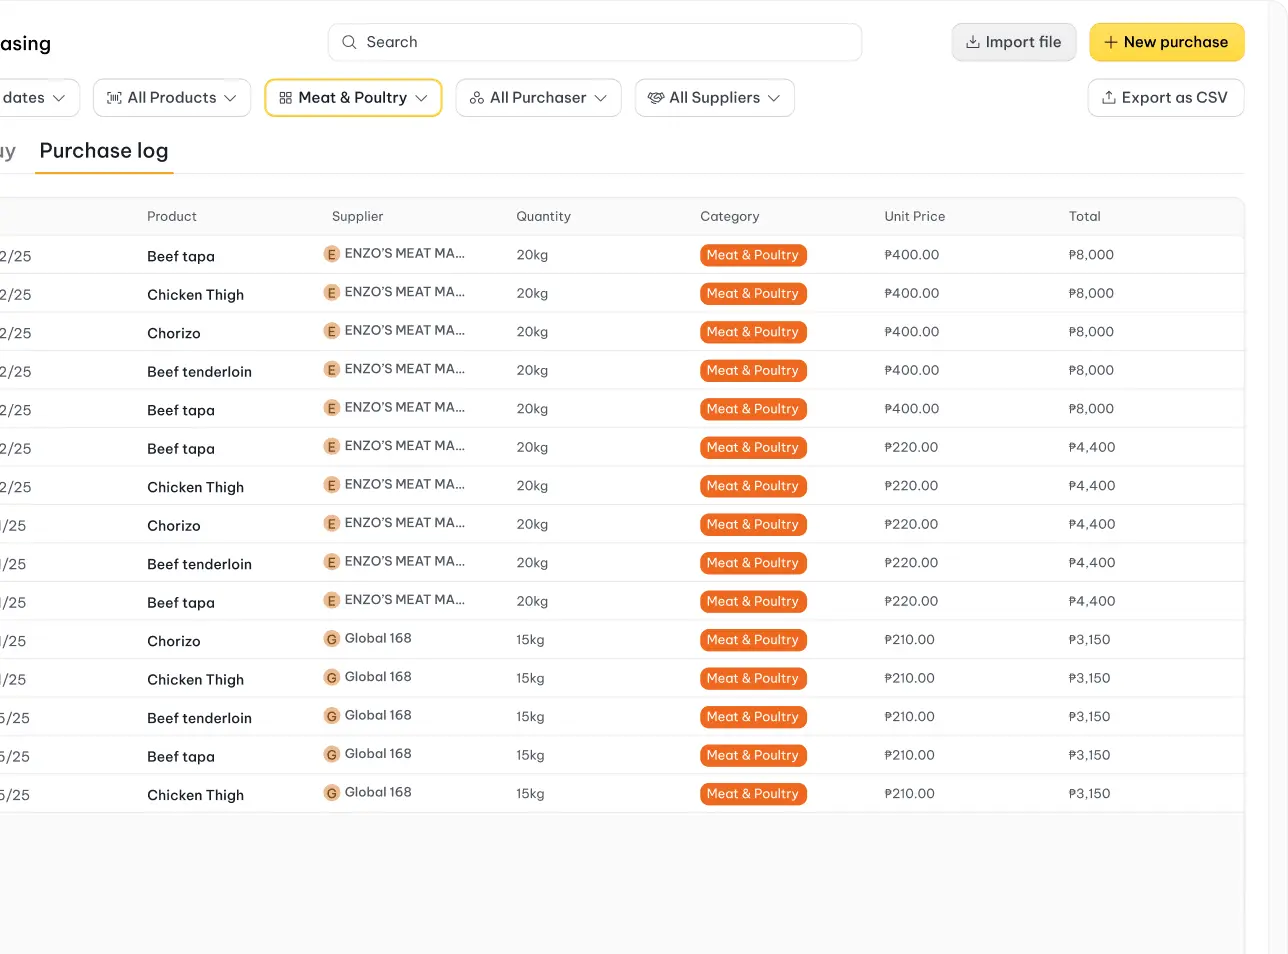Expand the All Products dropdown chevron

tap(231, 98)
